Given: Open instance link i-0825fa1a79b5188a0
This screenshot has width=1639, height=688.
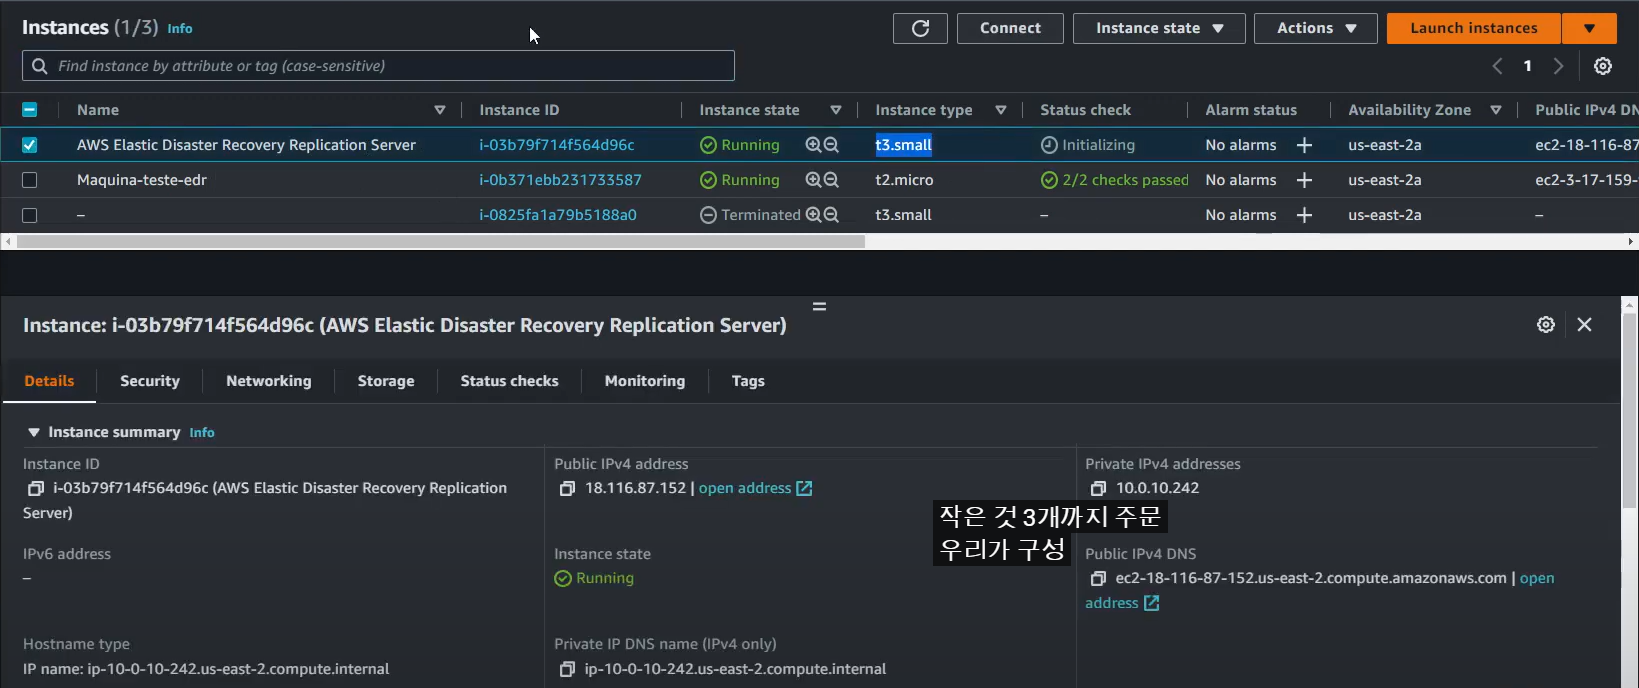Looking at the screenshot, I should tap(558, 215).
